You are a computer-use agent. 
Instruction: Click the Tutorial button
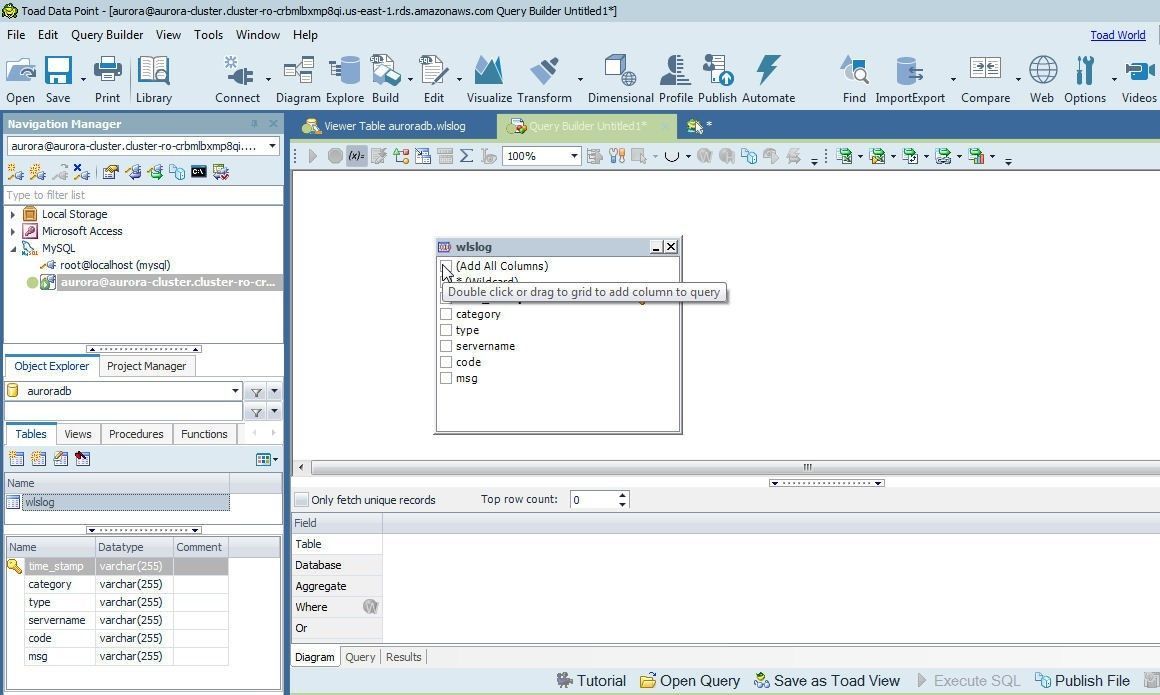tap(591, 680)
